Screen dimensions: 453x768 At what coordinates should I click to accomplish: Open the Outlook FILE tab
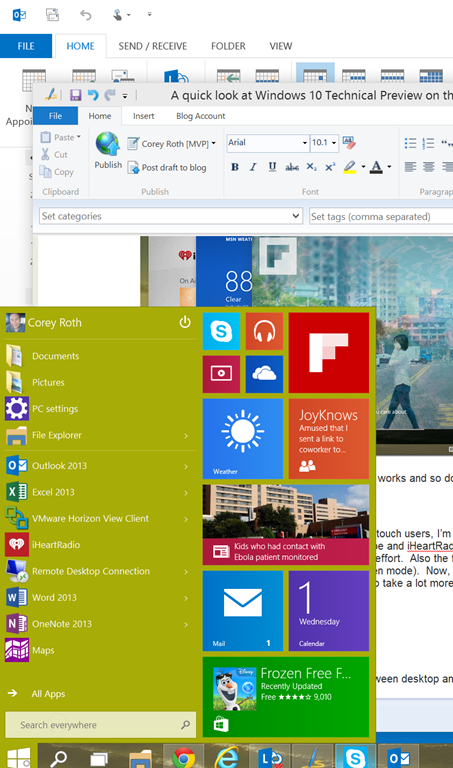point(26,46)
